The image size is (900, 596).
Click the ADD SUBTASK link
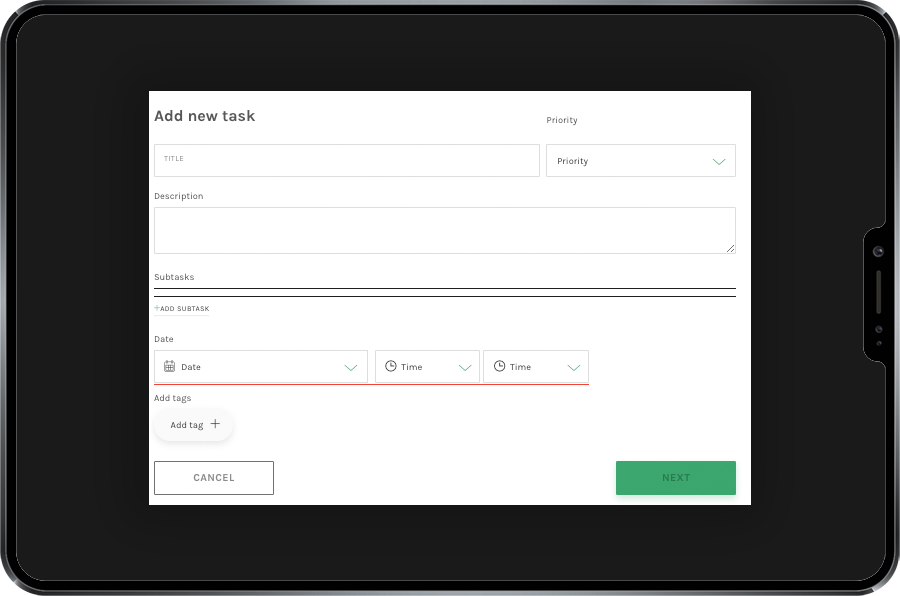click(185, 309)
